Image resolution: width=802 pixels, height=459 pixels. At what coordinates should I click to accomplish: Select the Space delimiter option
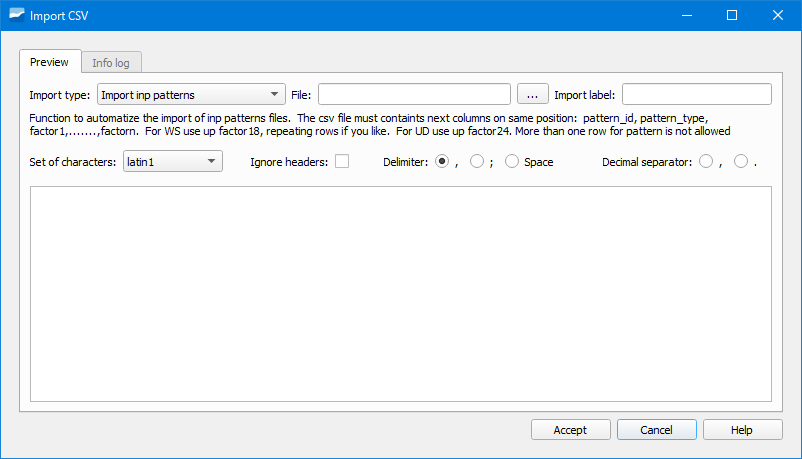pos(512,161)
